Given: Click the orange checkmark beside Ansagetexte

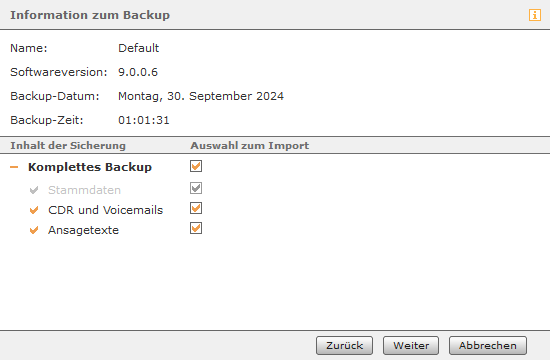Looking at the screenshot, I should tap(34, 230).
